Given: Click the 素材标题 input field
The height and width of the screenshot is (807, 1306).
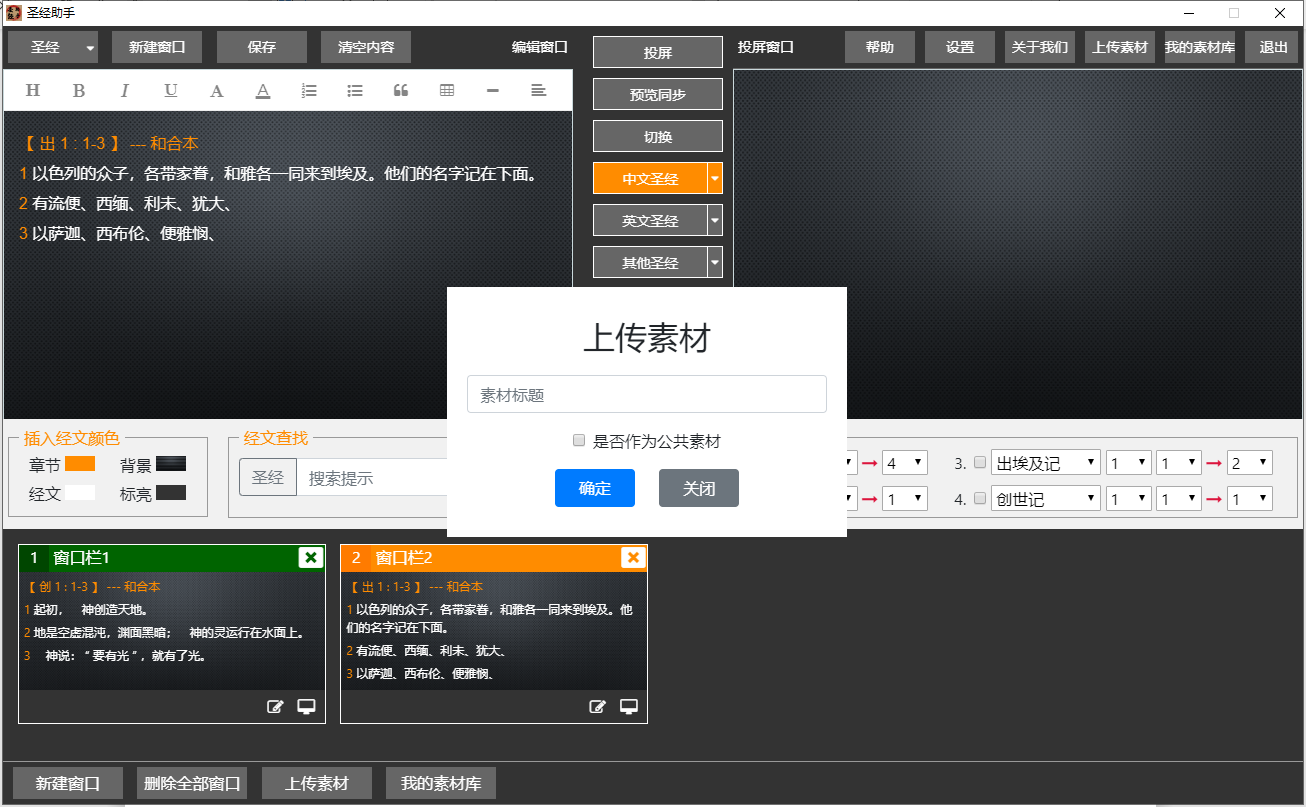Looking at the screenshot, I should tap(646, 394).
